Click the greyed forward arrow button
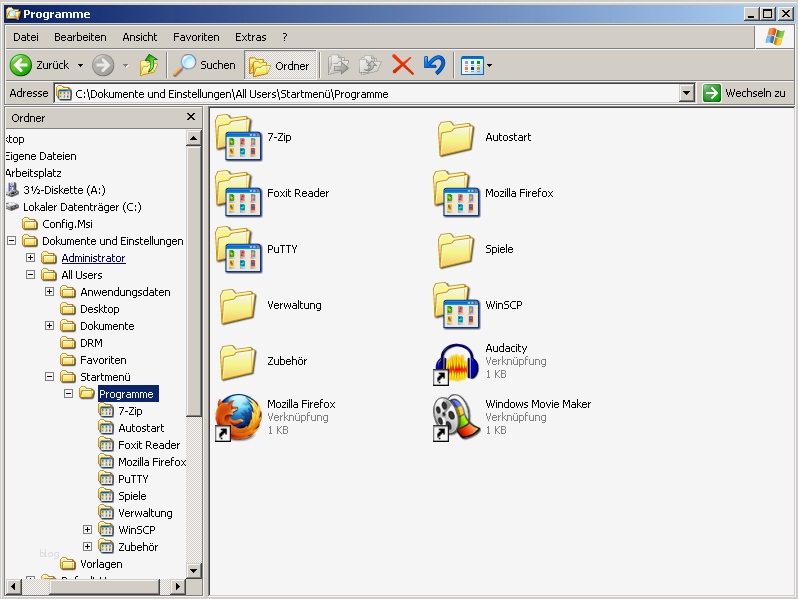This screenshot has width=798, height=599. 103,65
